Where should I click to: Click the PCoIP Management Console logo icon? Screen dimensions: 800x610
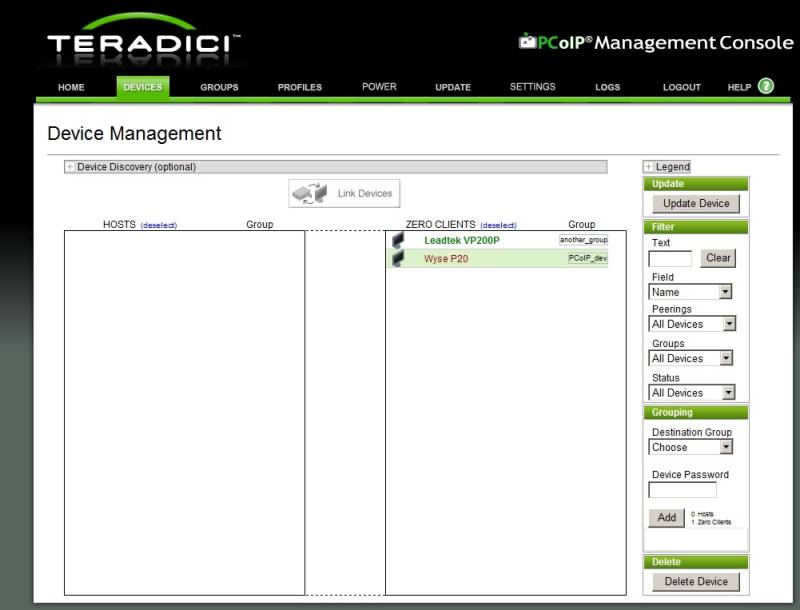tap(528, 41)
